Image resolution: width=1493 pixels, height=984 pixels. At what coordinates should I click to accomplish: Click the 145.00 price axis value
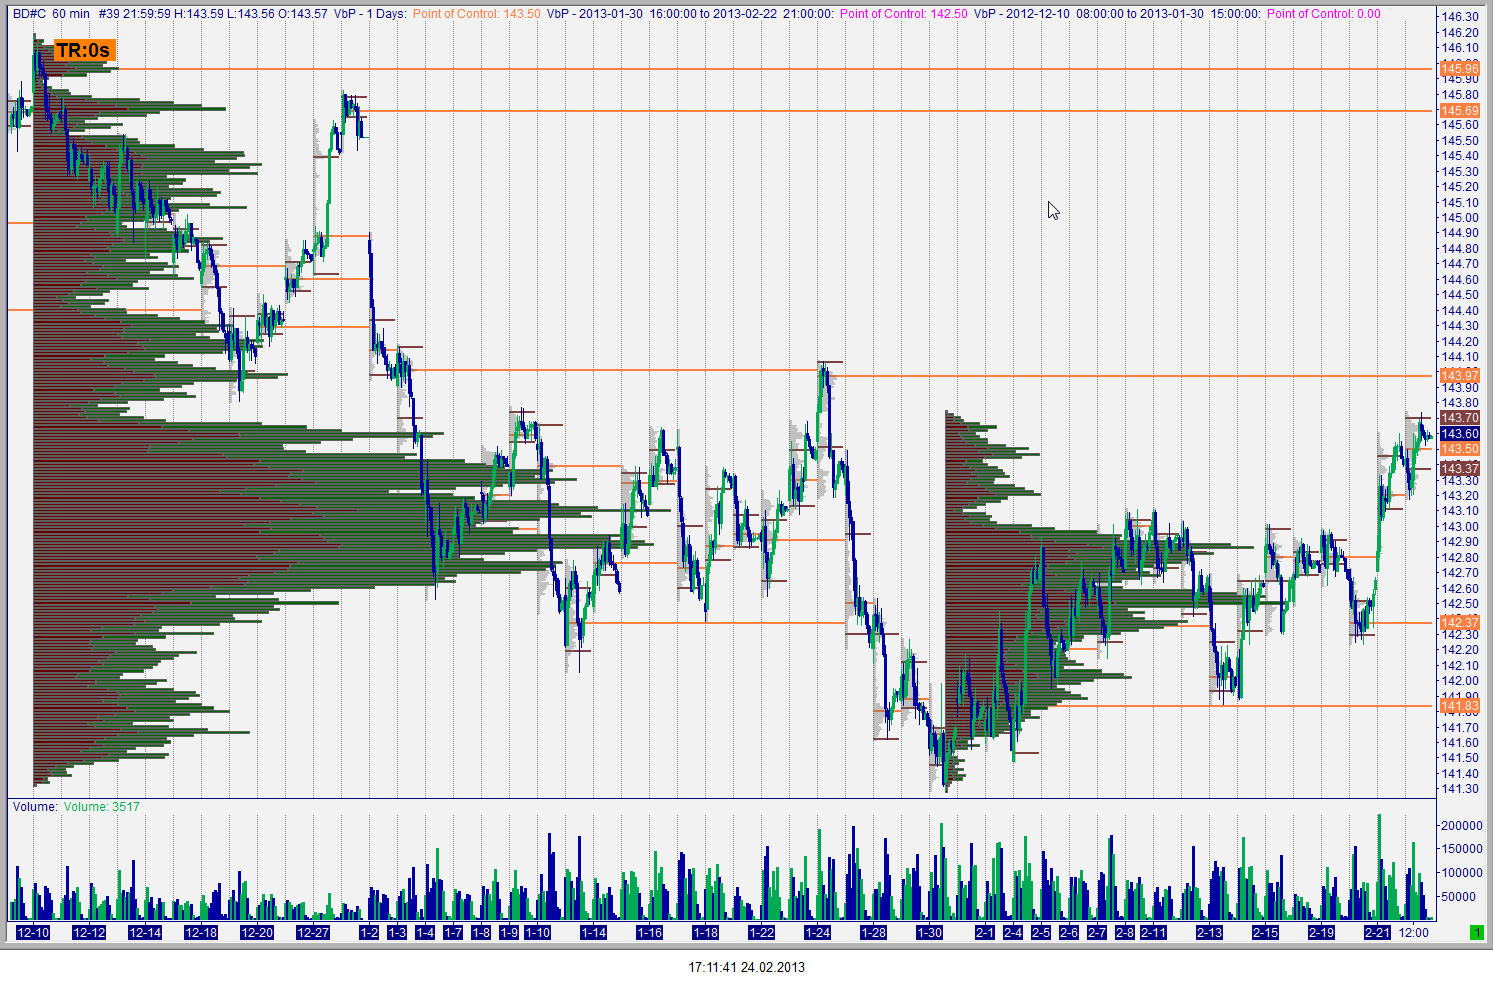(x=1461, y=218)
